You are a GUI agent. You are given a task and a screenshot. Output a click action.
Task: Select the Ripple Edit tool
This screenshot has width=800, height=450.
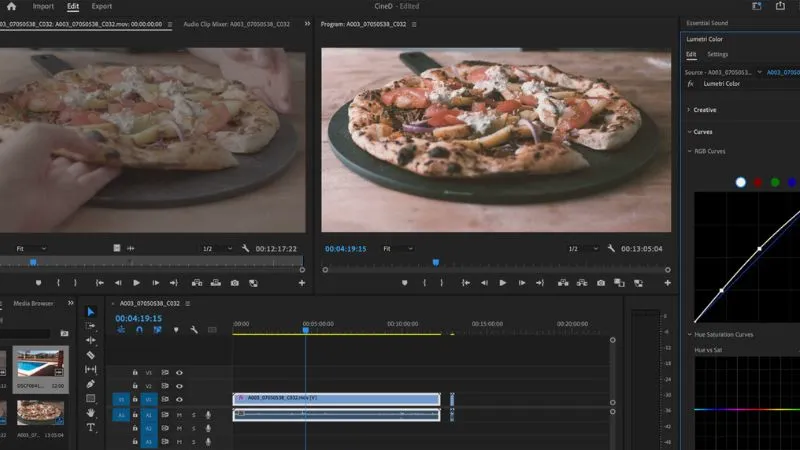(90, 340)
